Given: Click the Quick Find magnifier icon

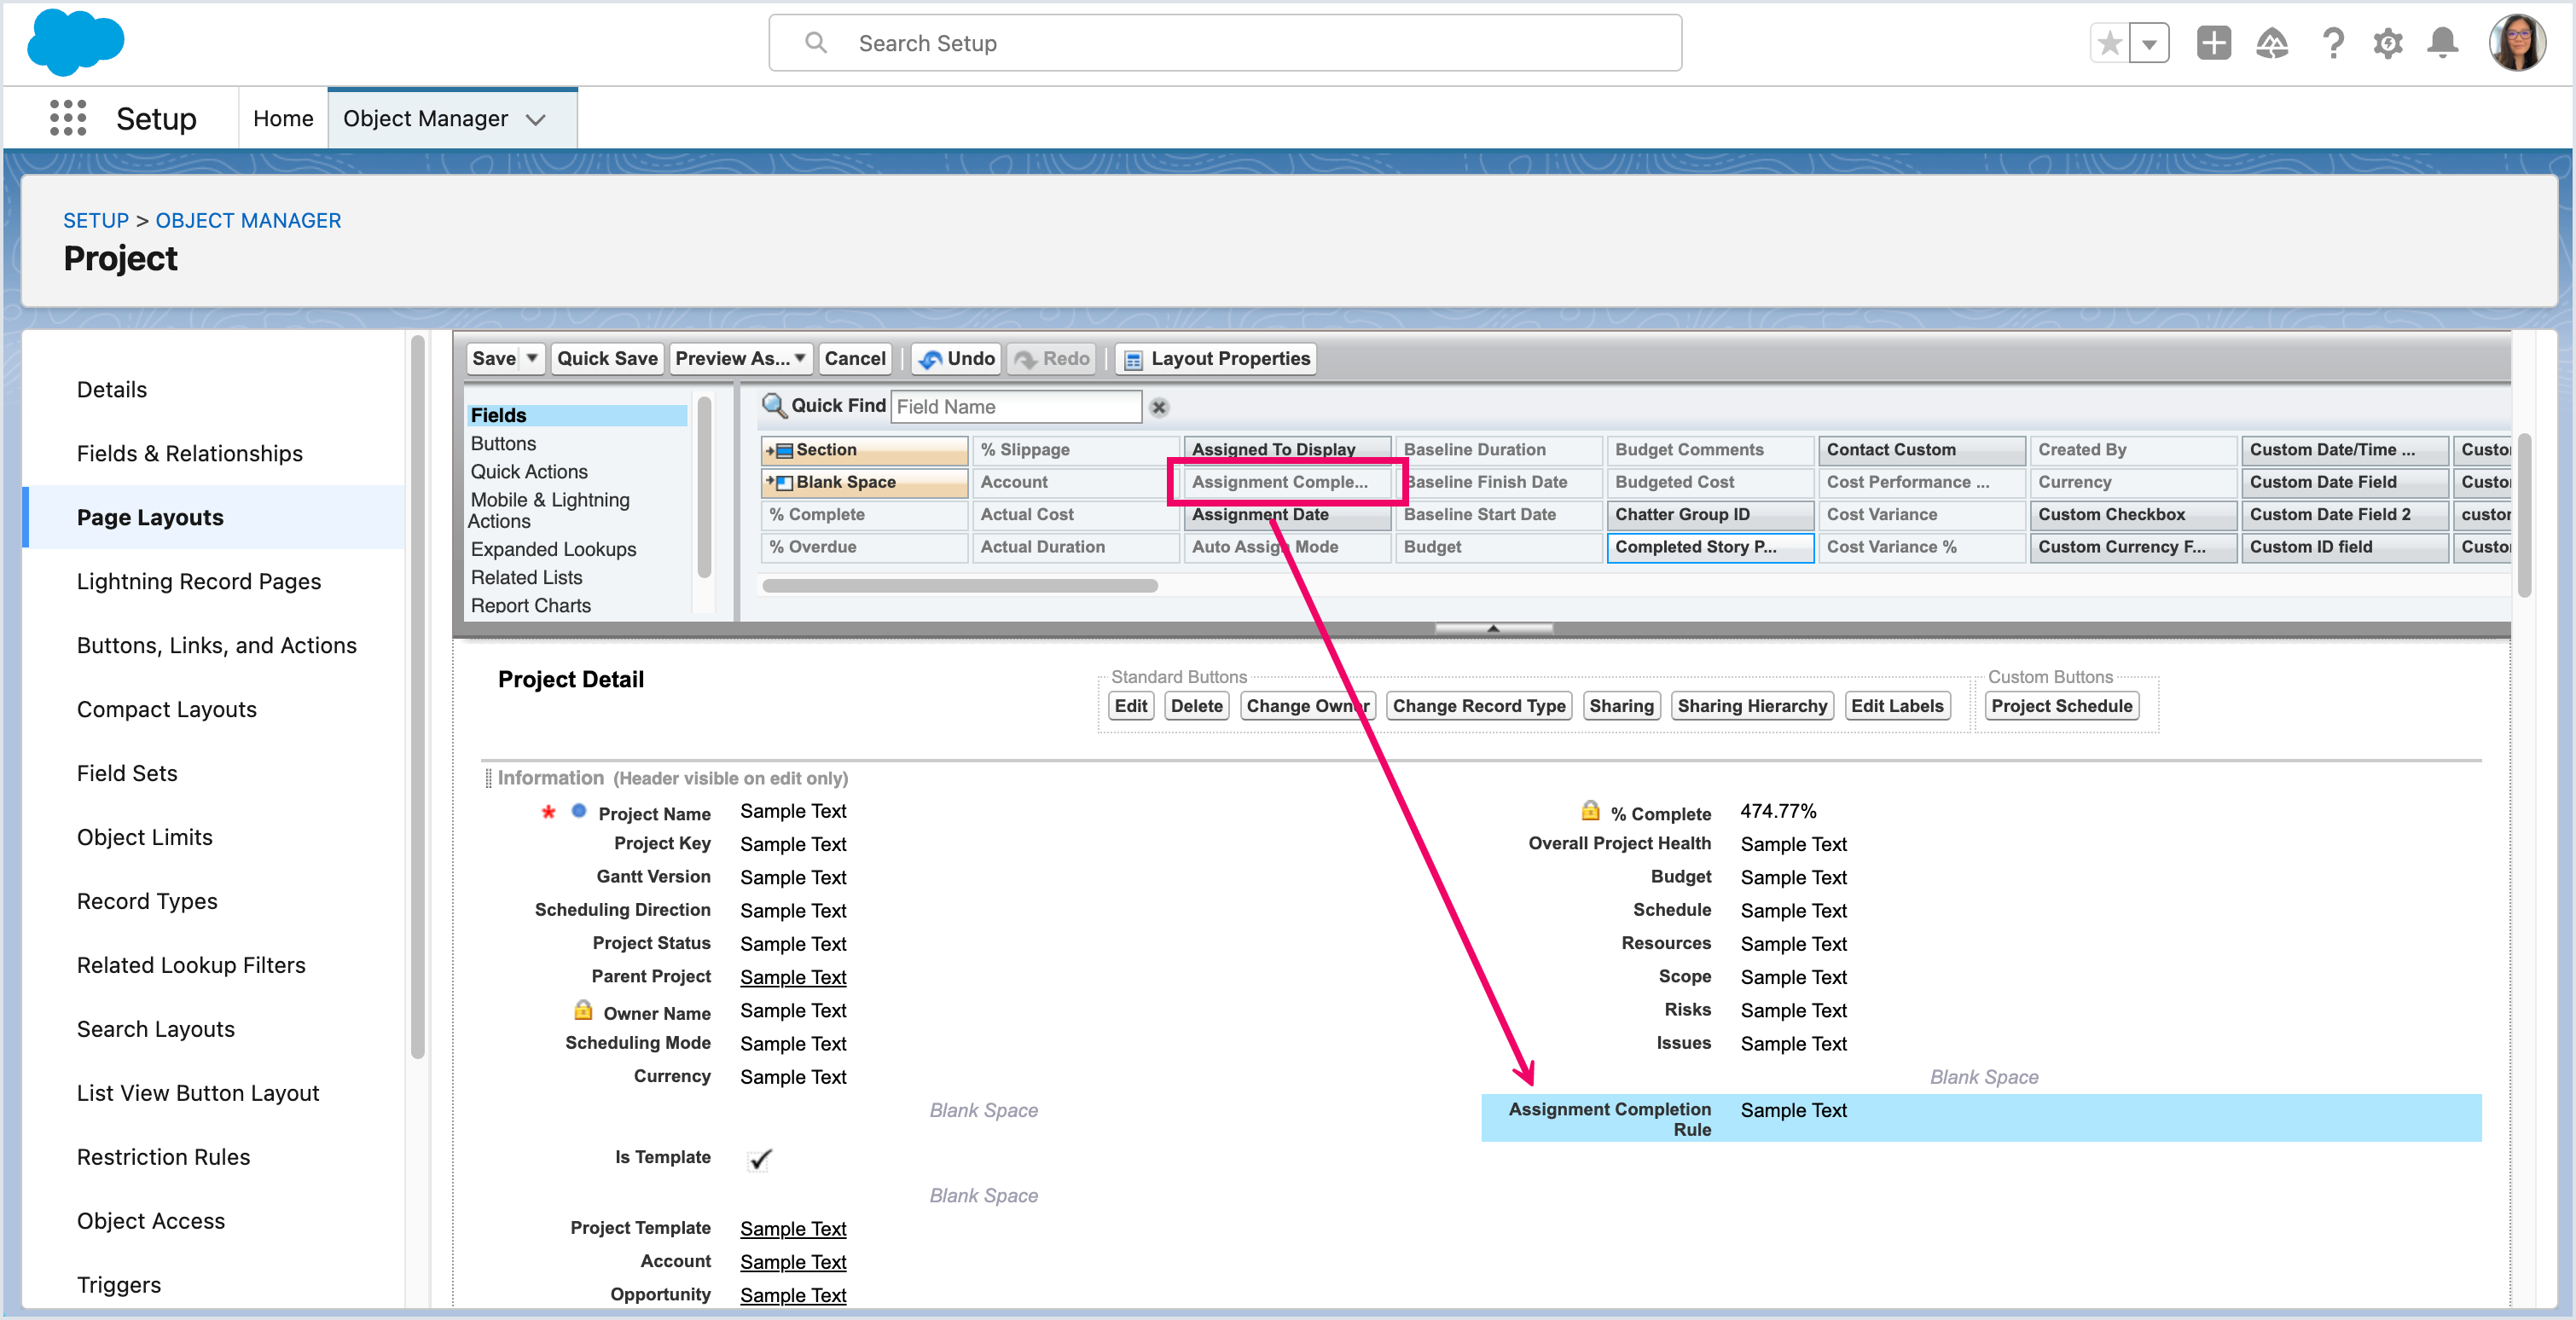Looking at the screenshot, I should pyautogui.click(x=774, y=405).
